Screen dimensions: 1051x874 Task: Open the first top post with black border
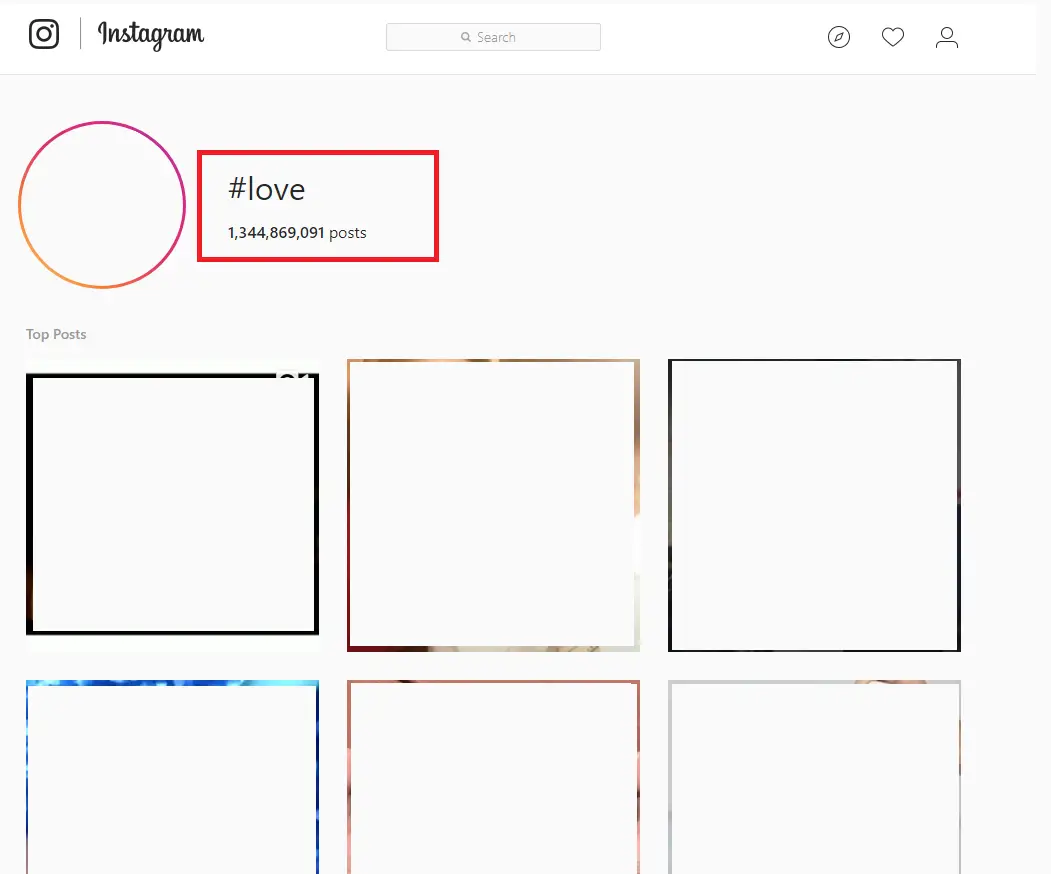point(172,504)
